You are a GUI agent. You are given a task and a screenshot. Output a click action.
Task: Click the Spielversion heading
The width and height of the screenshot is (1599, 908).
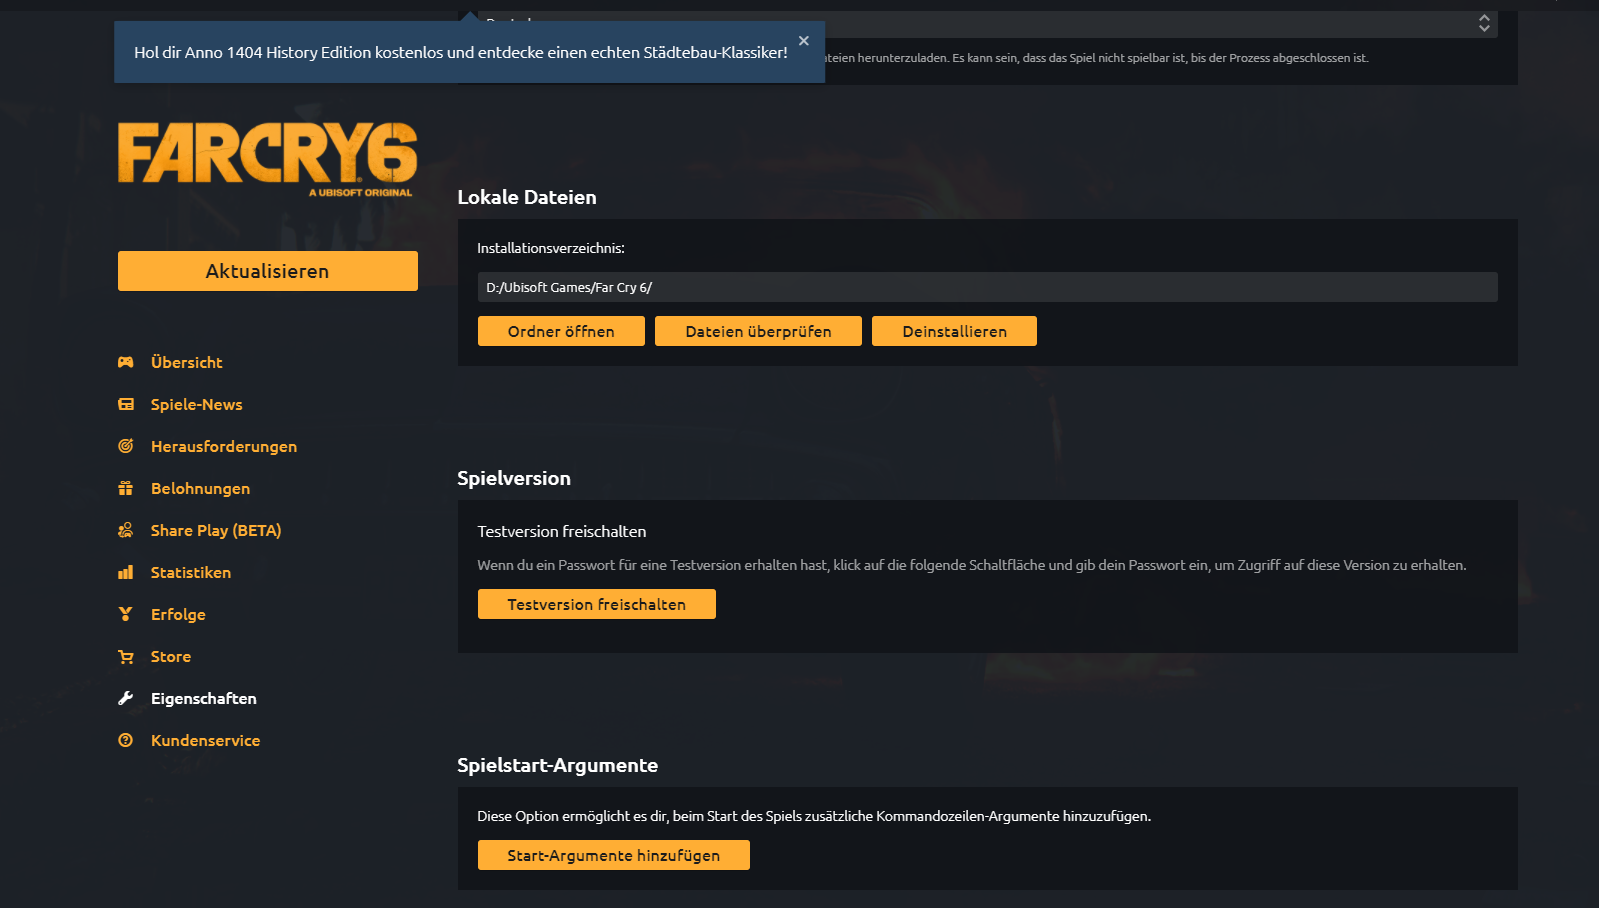(514, 478)
